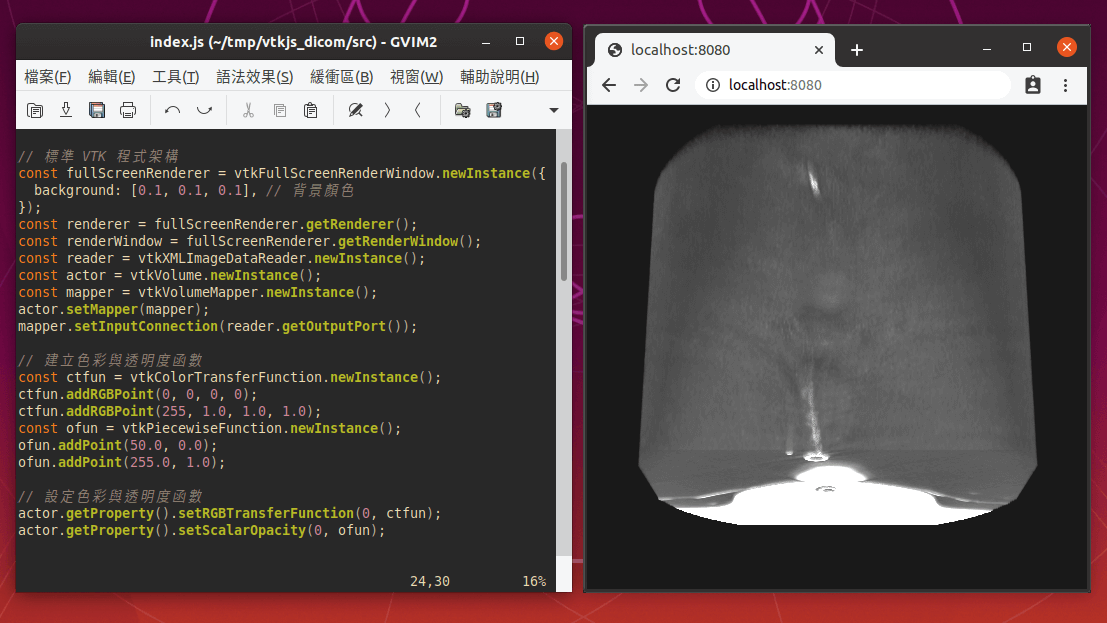Viewport: 1107px width, 623px height.
Task: Click the Print icon in GVim toolbar
Action: point(128,110)
